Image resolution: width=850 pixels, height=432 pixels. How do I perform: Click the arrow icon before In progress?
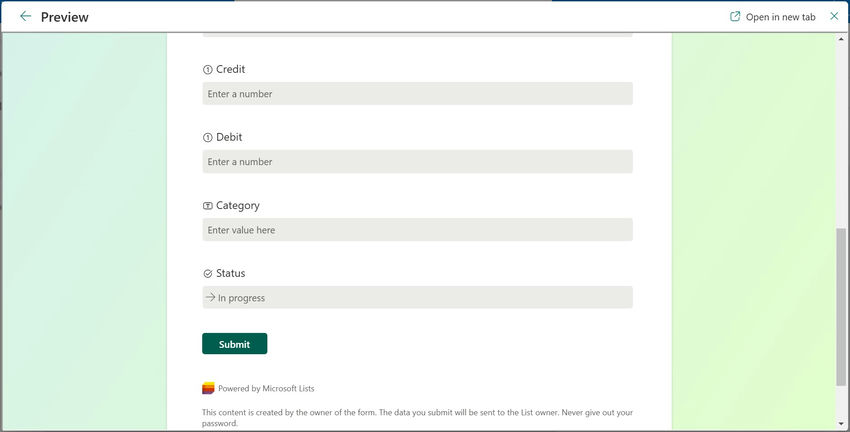pos(211,298)
